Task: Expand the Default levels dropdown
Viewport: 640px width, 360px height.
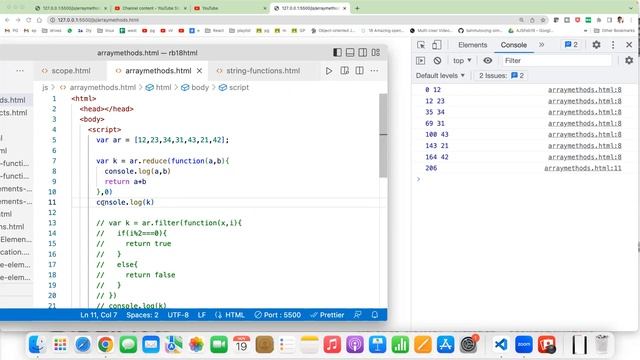Action: point(440,76)
